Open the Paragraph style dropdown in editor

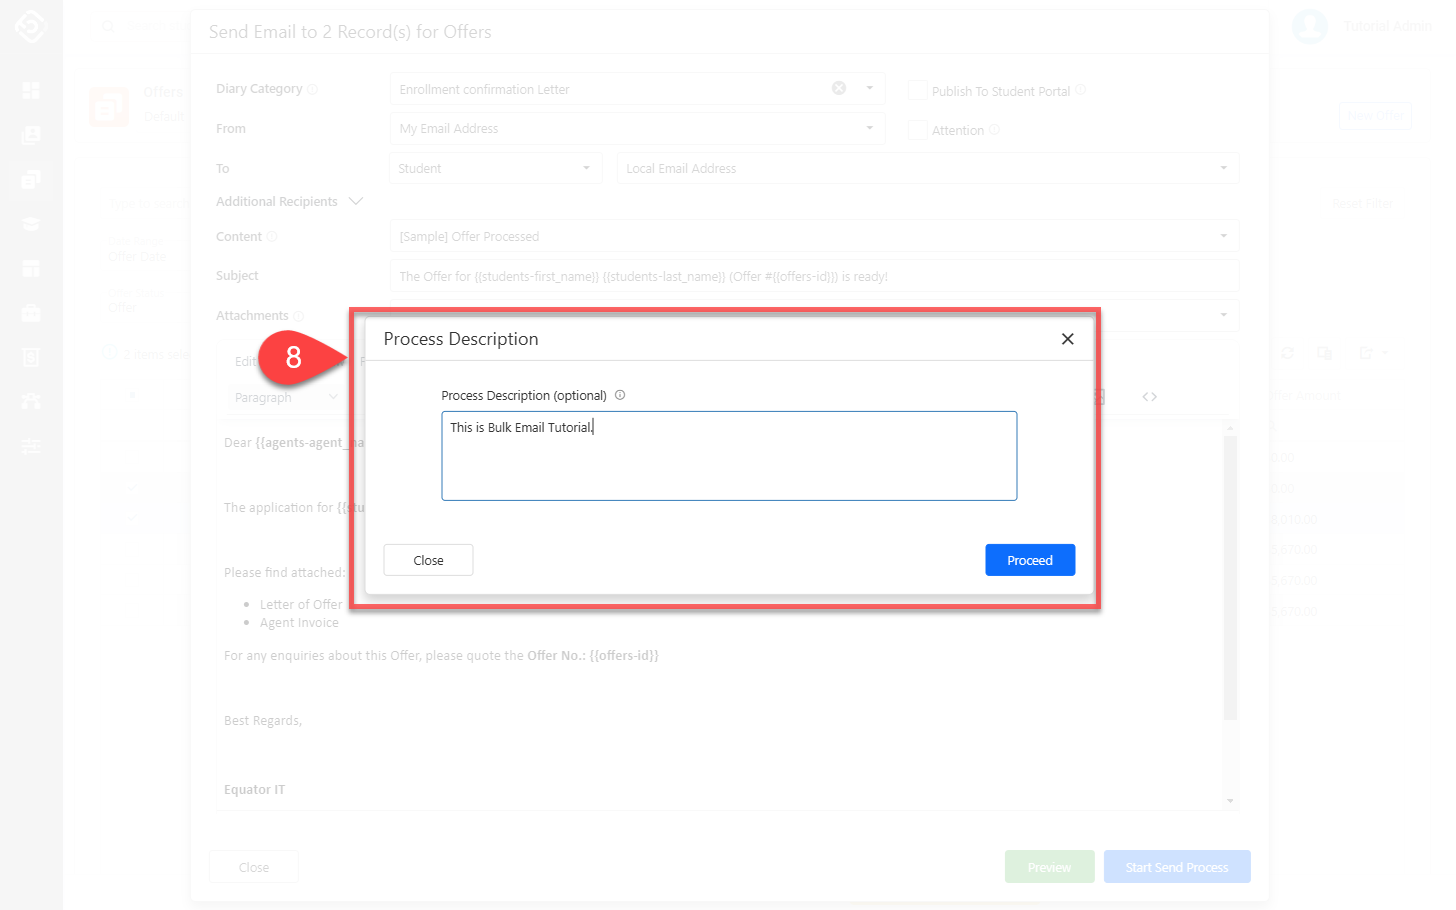point(285,397)
